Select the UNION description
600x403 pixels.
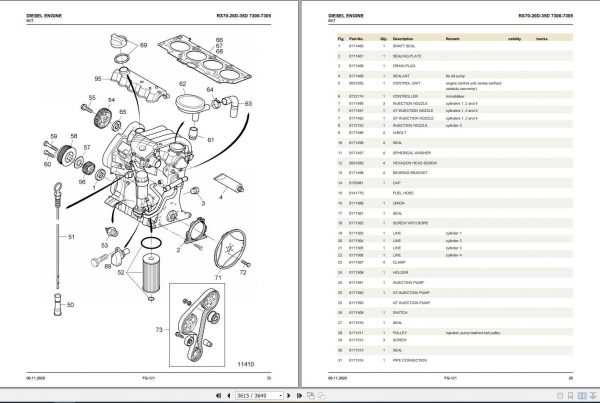[x=398, y=203]
